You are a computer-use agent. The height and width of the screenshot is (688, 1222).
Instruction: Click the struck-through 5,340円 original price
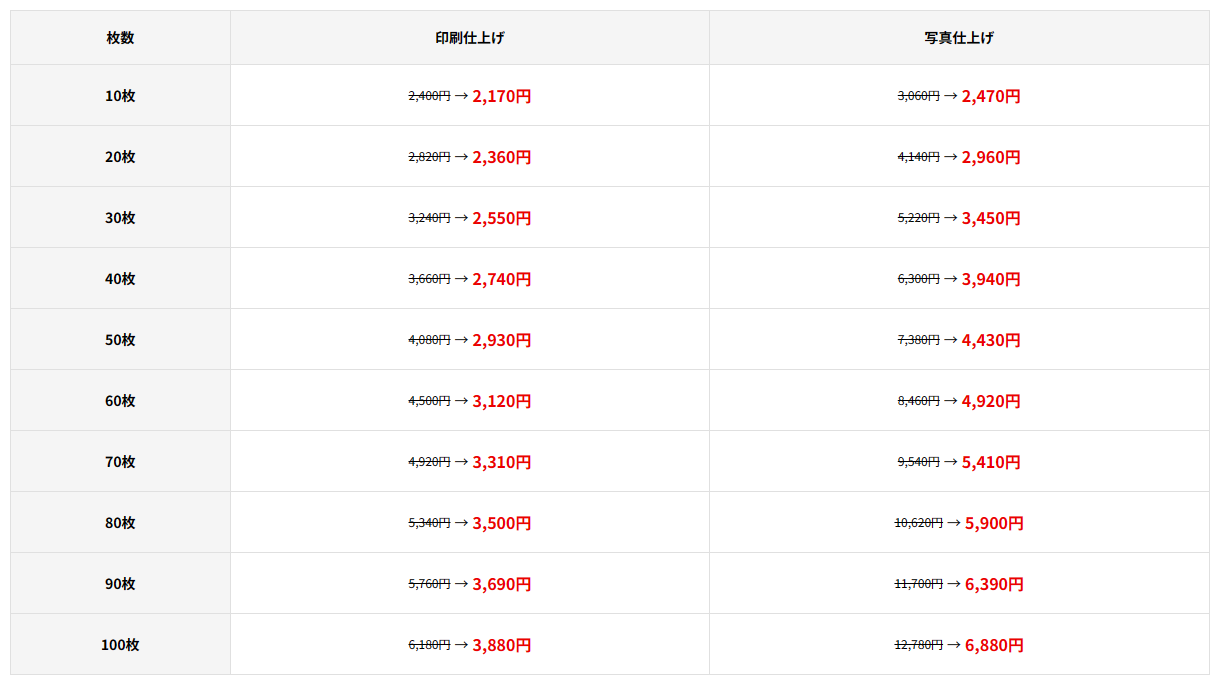(x=429, y=523)
